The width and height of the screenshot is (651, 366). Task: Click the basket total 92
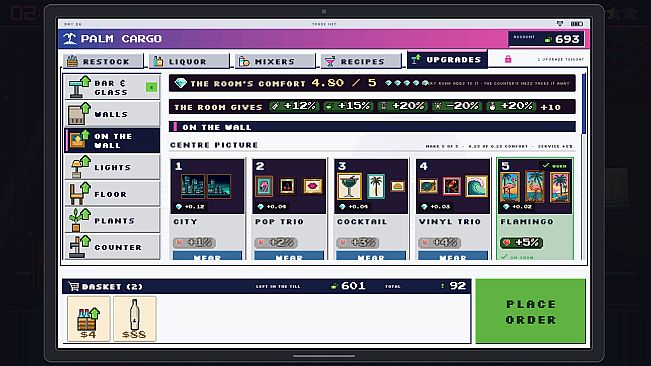pos(458,286)
